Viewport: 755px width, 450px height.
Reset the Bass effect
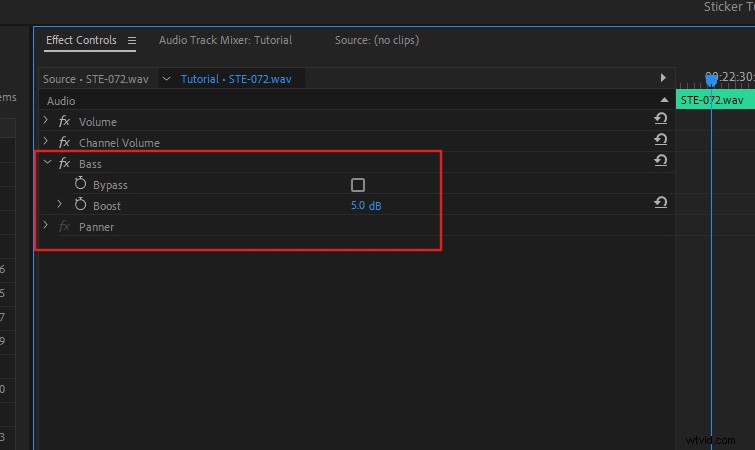(x=661, y=161)
